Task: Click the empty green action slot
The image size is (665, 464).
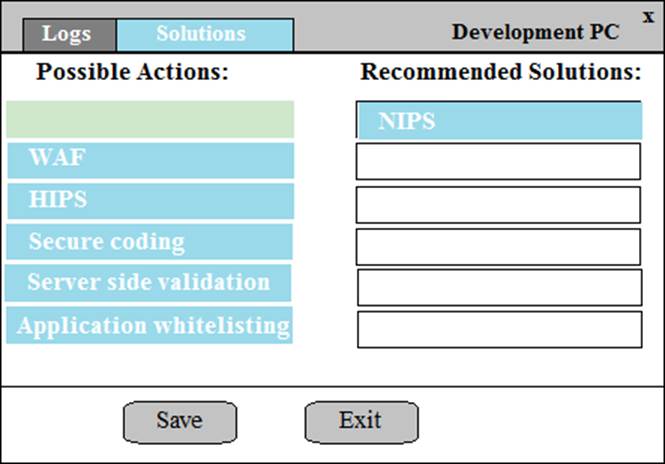Action: [x=150, y=119]
